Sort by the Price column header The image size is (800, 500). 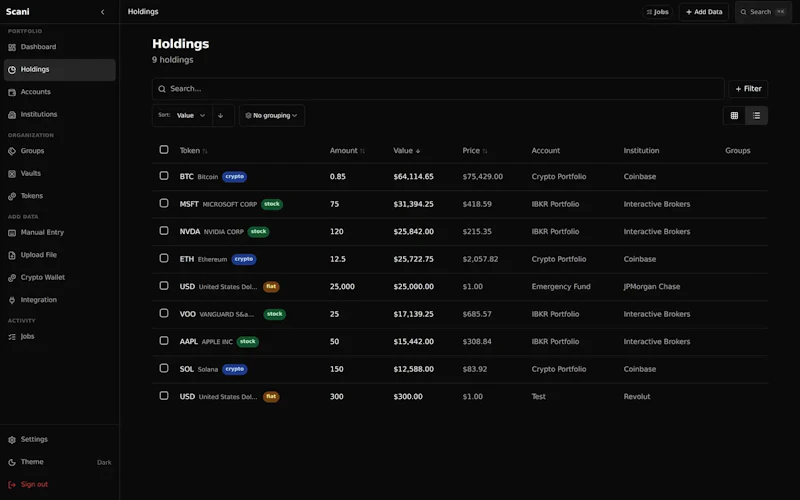point(474,151)
